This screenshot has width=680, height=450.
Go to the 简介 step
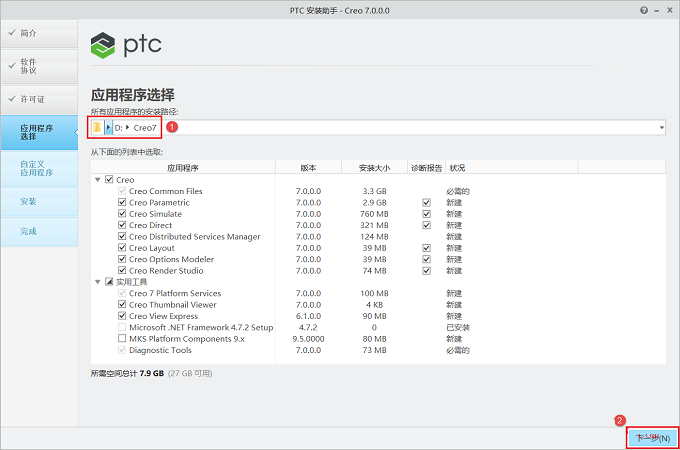pyautogui.click(x=39, y=33)
